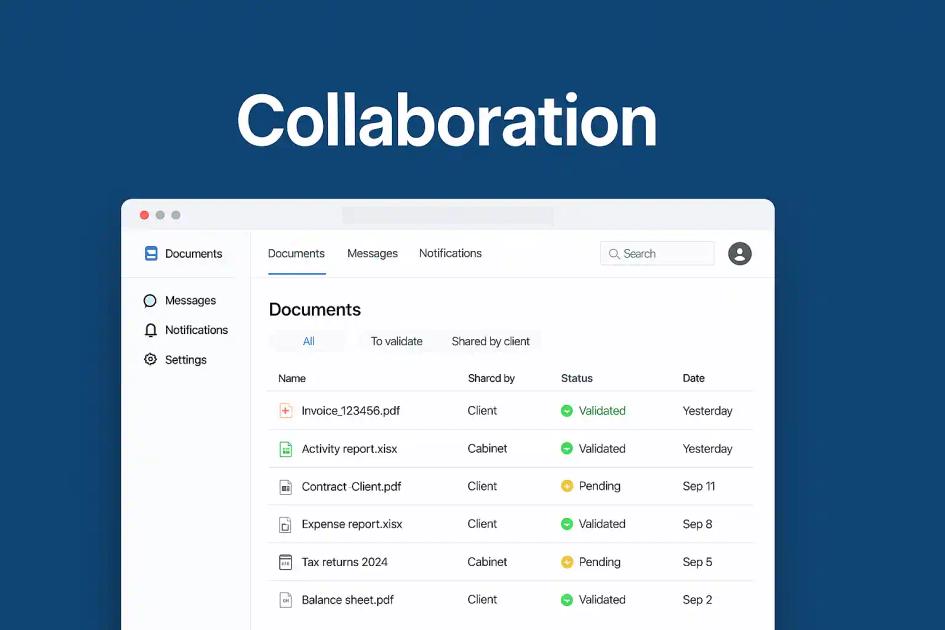
Task: Click green status dot for Invoice_123456.pdf
Action: [x=567, y=411]
